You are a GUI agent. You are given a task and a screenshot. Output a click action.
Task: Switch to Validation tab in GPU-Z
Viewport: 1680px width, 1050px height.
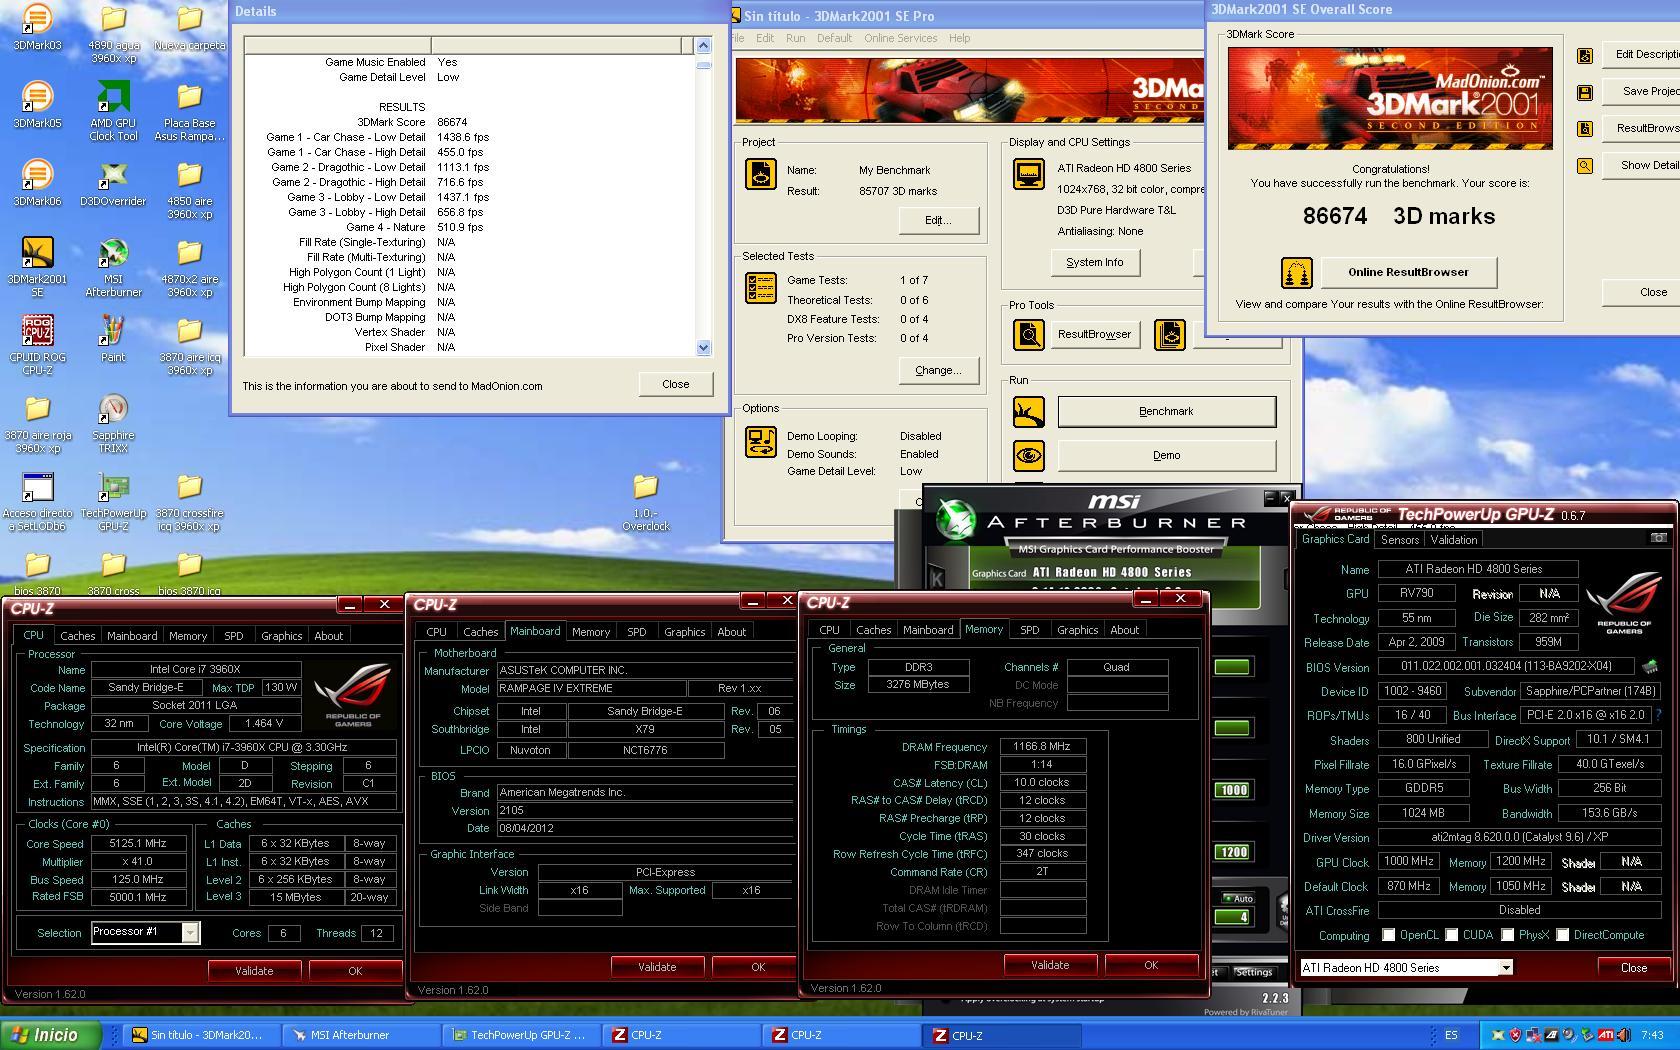click(1453, 539)
